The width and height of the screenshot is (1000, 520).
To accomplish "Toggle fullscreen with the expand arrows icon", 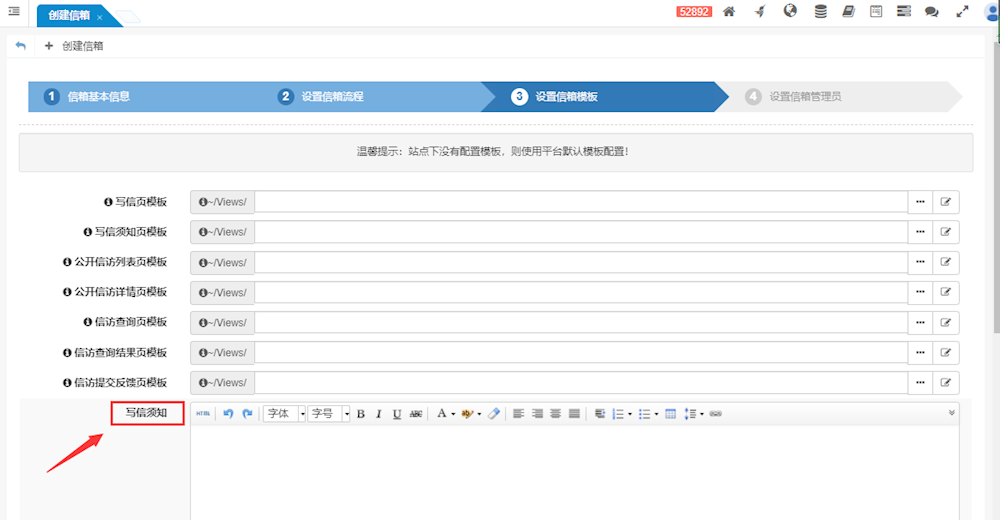I will click(962, 12).
